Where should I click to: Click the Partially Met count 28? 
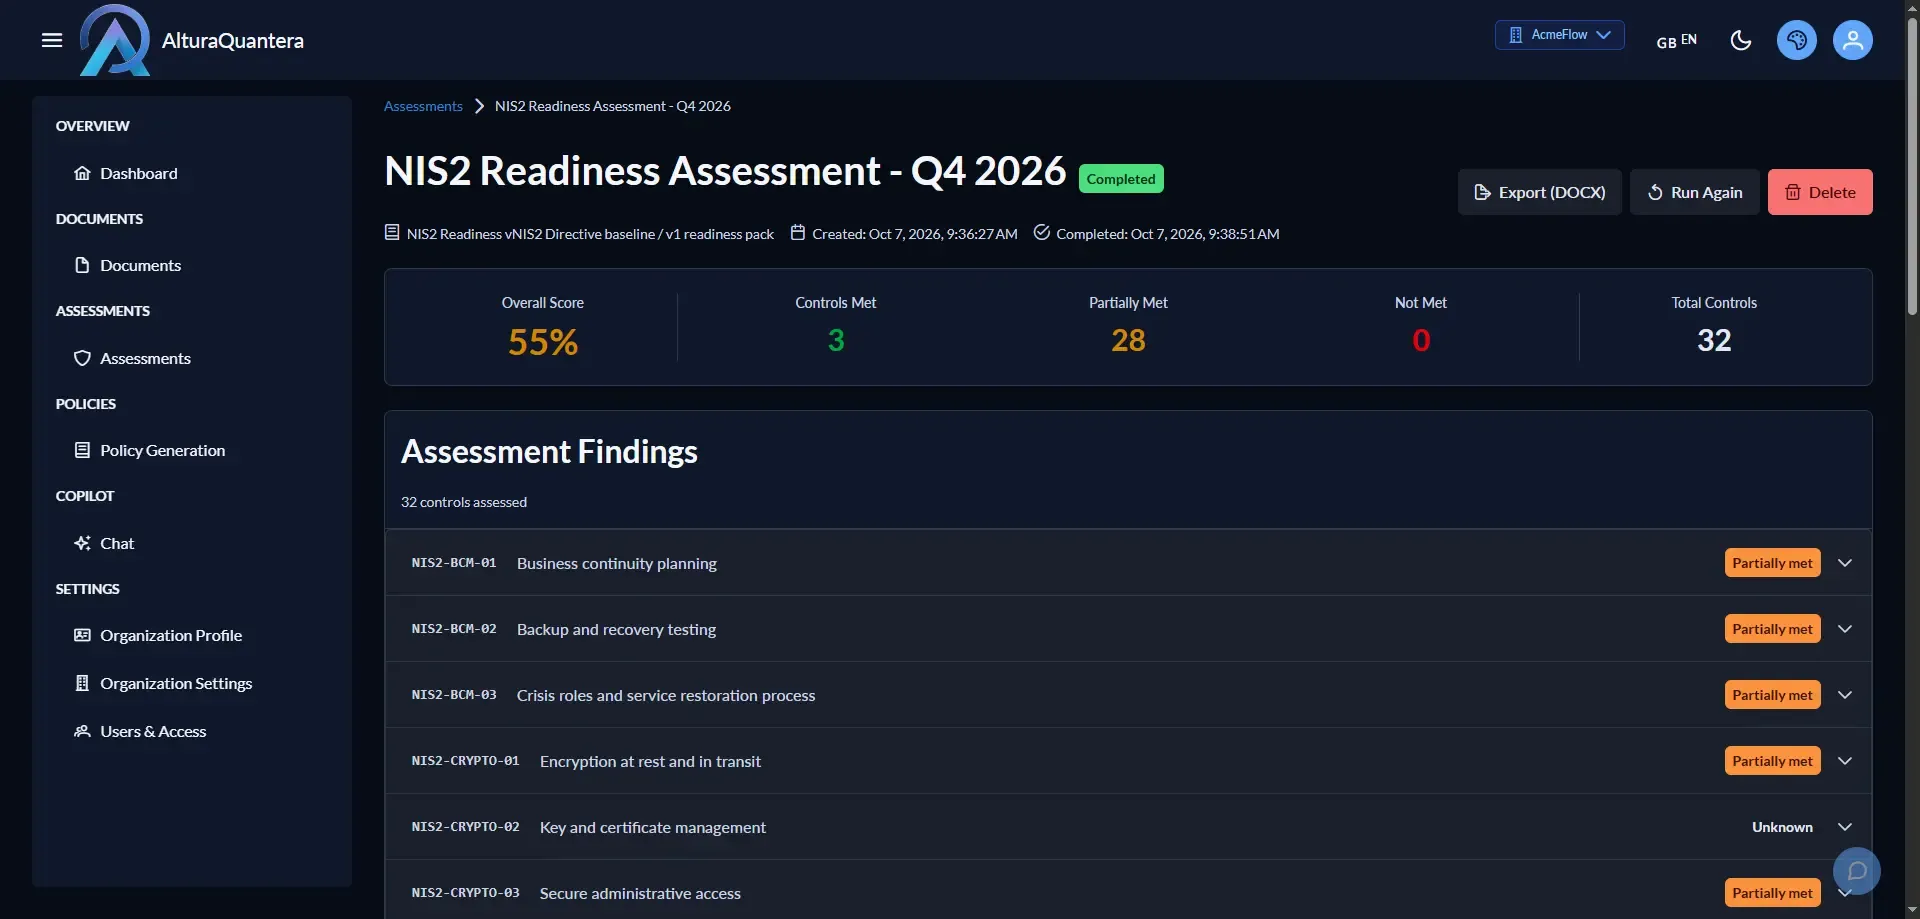pos(1128,340)
